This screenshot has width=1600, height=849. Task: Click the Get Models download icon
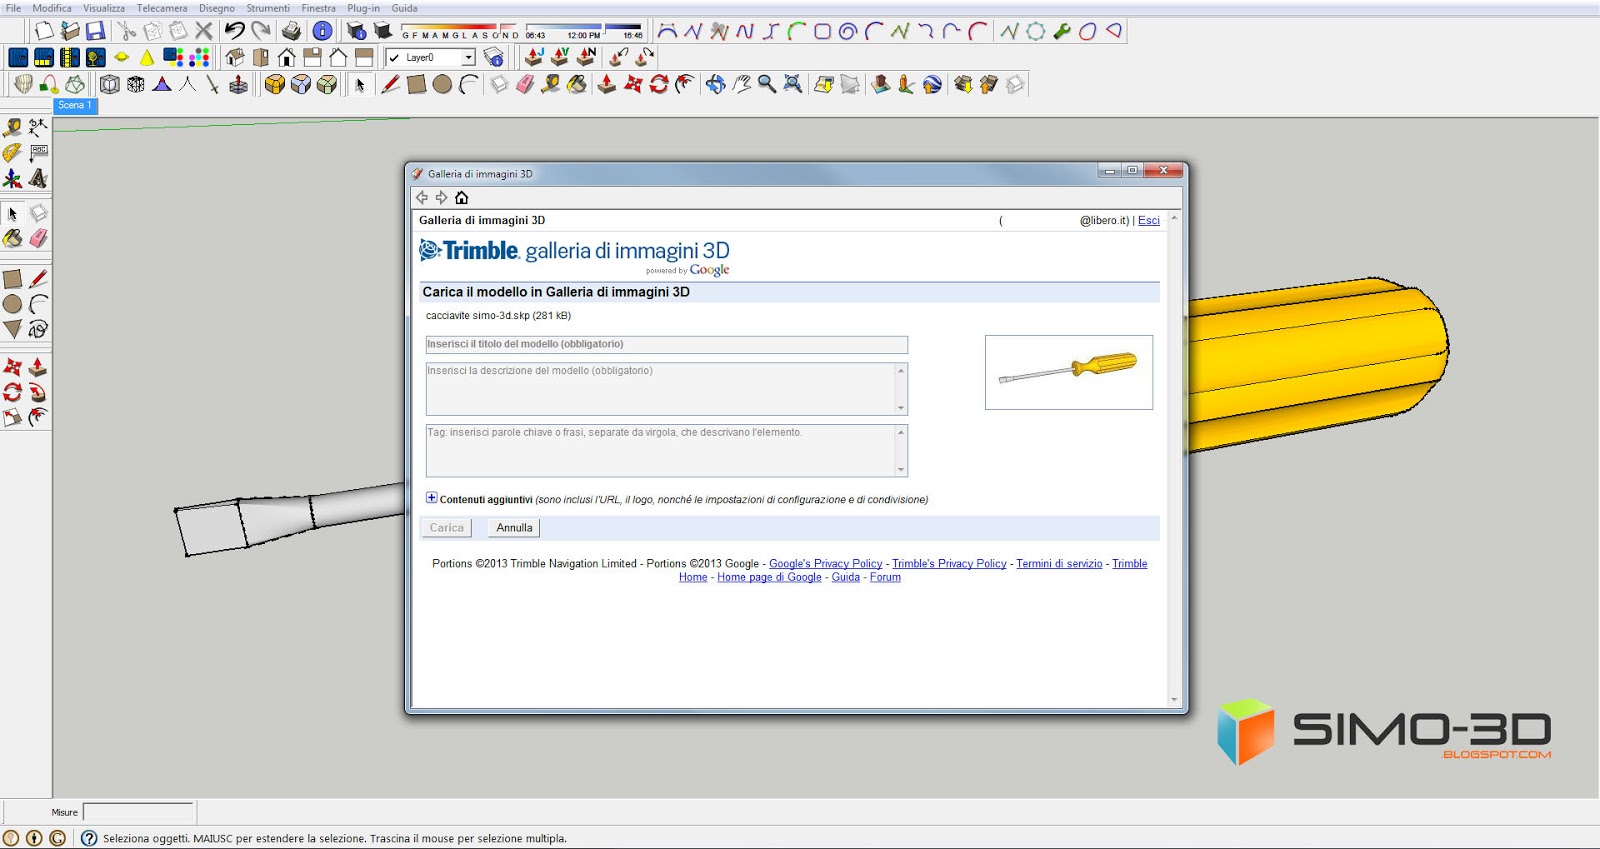(963, 85)
